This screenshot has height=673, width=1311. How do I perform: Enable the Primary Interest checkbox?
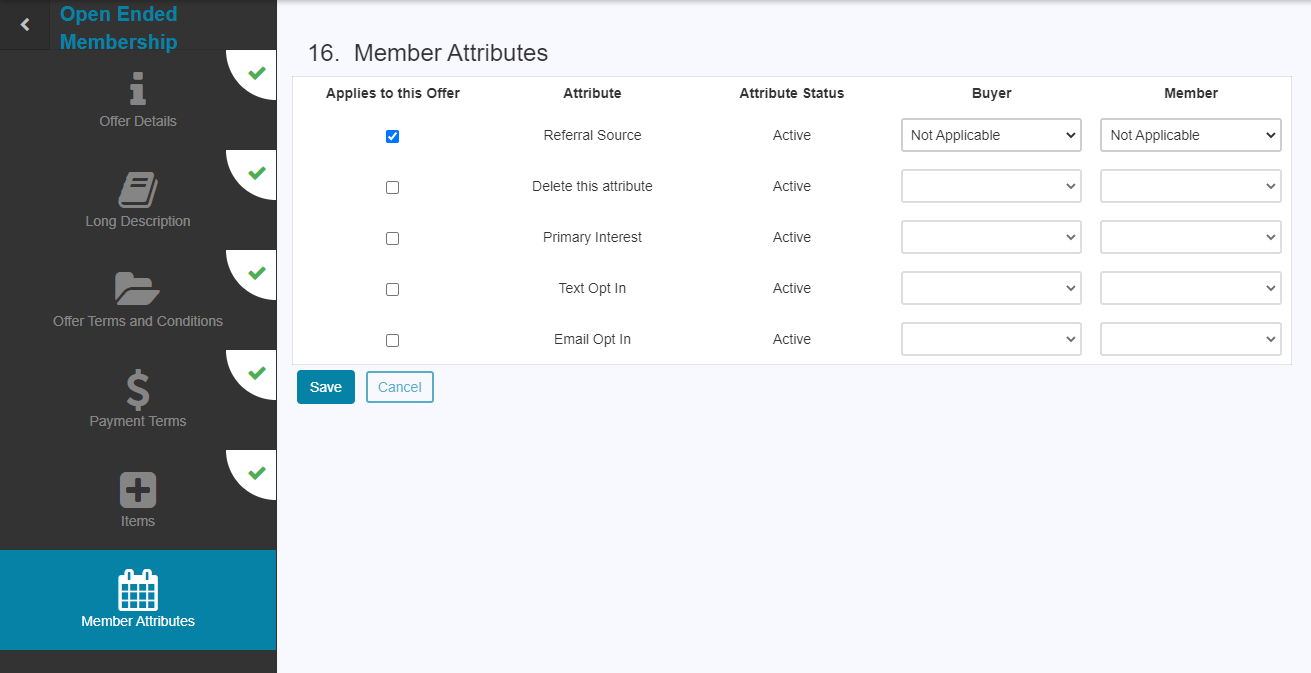pyautogui.click(x=392, y=238)
